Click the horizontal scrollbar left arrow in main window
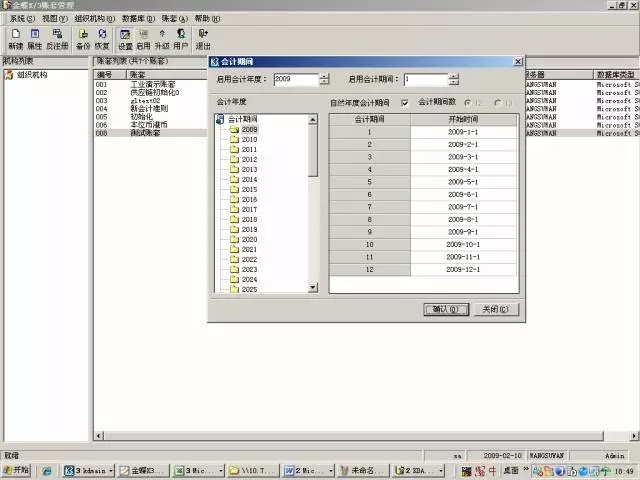This screenshot has width=640, height=480. pyautogui.click(x=99, y=436)
